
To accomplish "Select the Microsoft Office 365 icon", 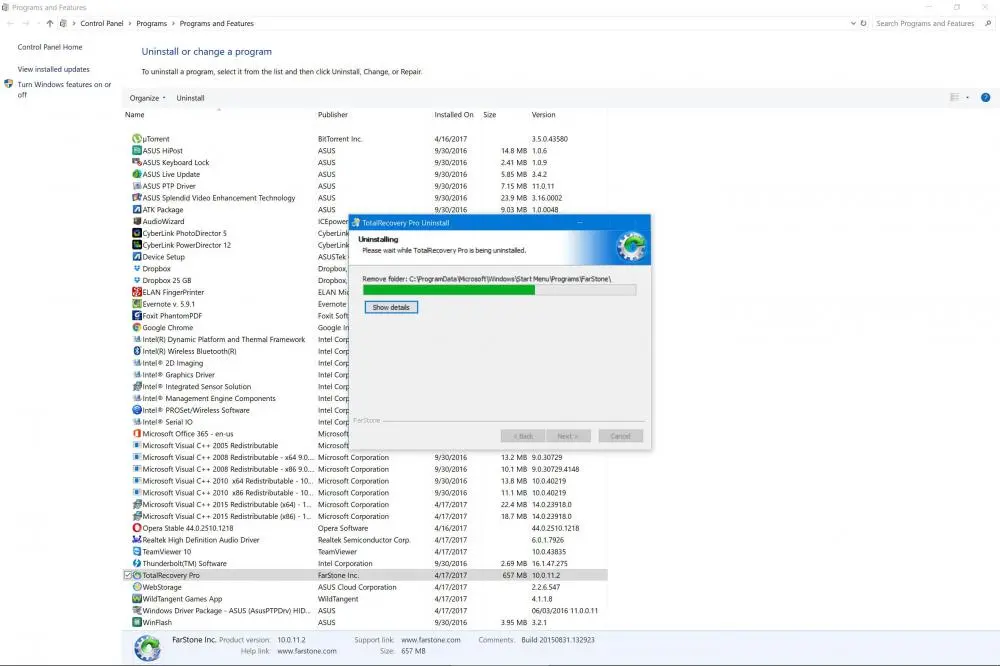I will click(x=136, y=434).
